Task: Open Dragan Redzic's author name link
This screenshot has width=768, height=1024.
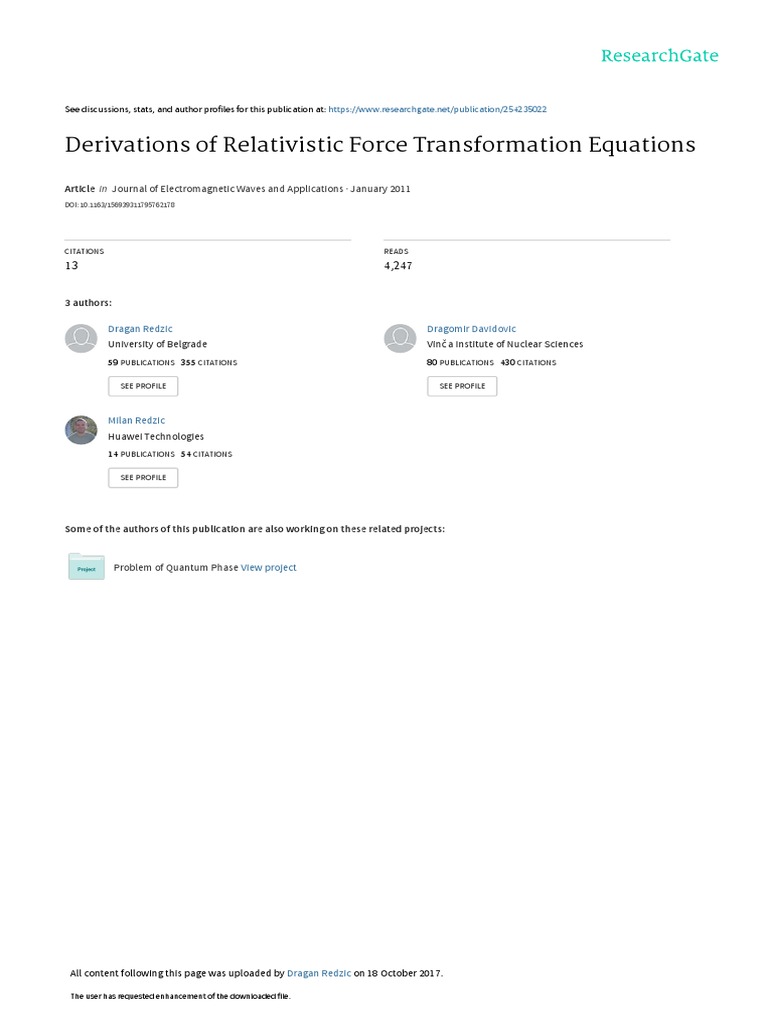Action: pos(137,329)
